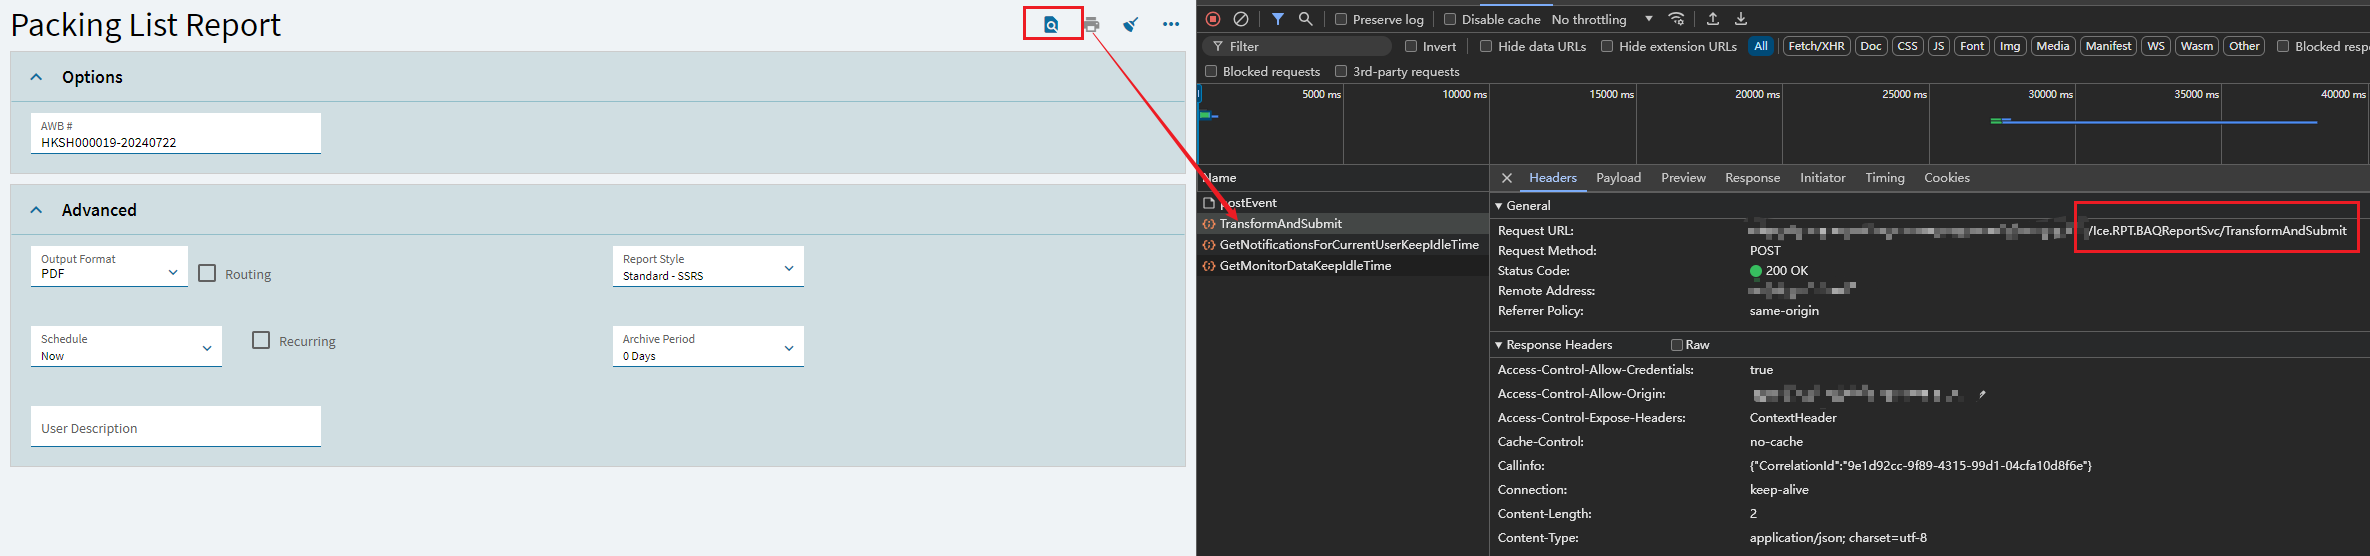Check 3rd-party requests checkbox
The width and height of the screenshot is (2370, 556).
tap(1341, 71)
